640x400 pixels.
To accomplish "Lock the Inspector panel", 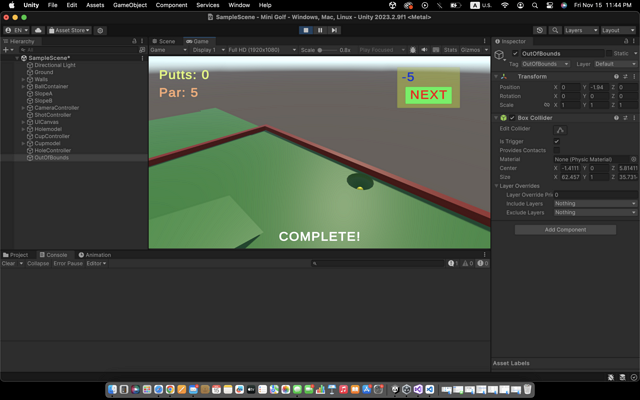I will pos(626,41).
